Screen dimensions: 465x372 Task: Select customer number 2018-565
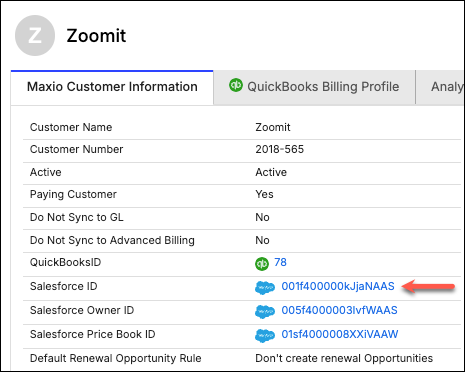[x=280, y=149]
